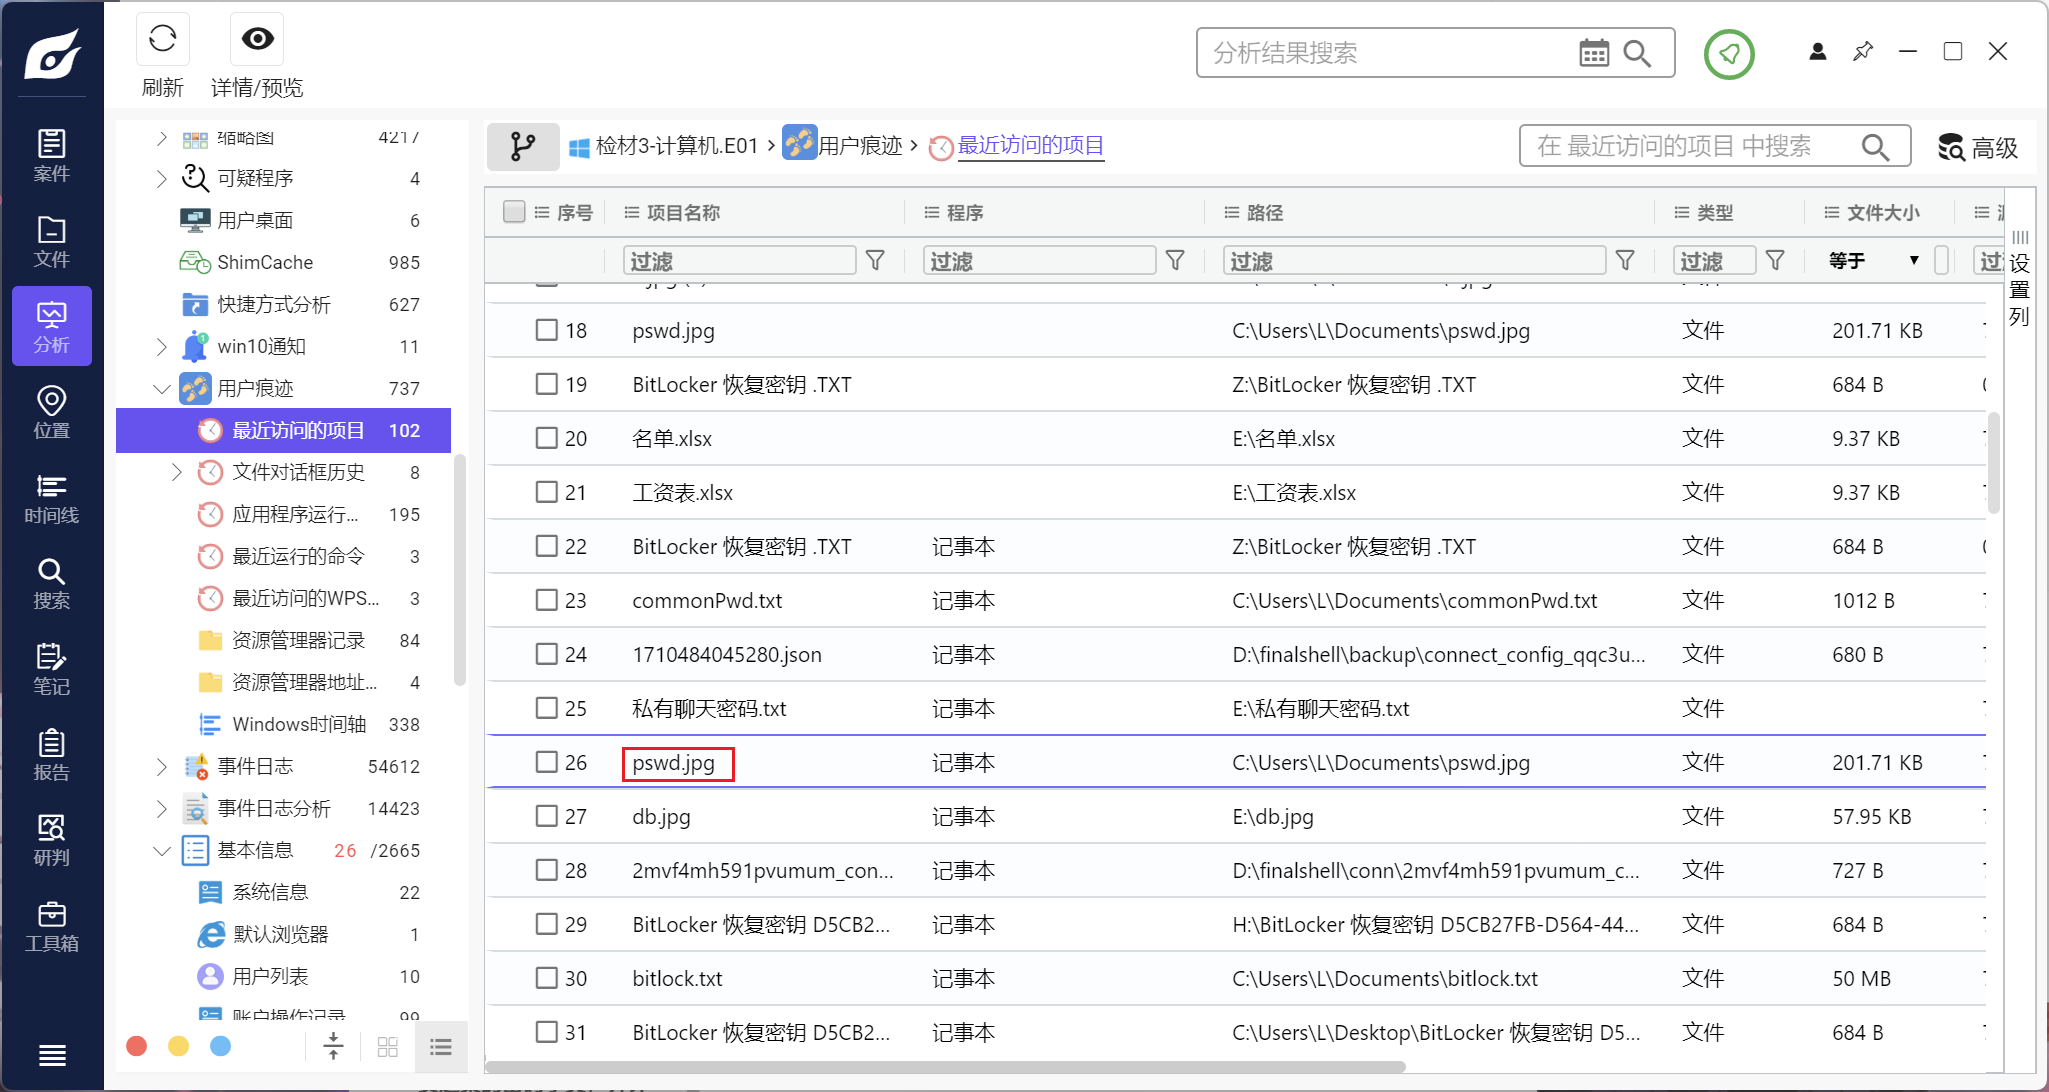Click the calendar icon in search box
The height and width of the screenshot is (1092, 2049).
pyautogui.click(x=1594, y=53)
